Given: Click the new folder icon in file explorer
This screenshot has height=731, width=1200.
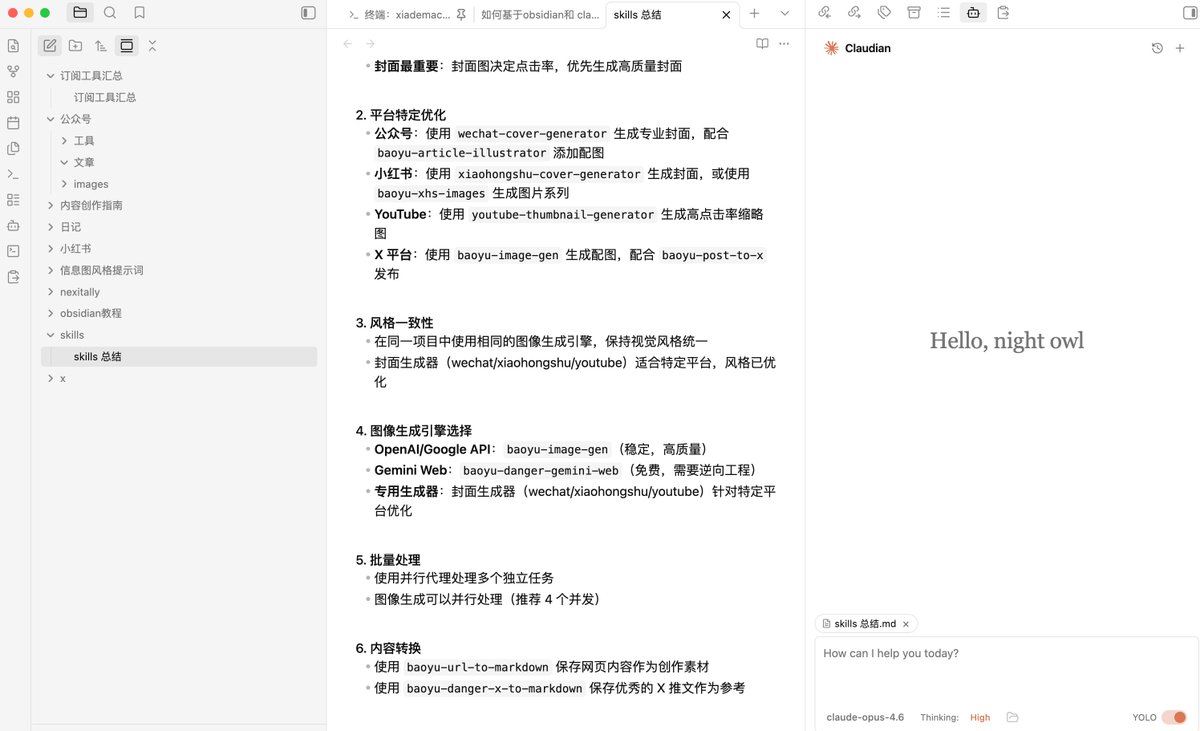Looking at the screenshot, I should click(75, 45).
